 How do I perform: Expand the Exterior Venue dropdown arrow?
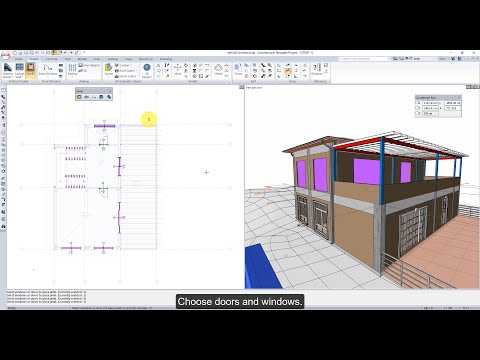point(12,77)
